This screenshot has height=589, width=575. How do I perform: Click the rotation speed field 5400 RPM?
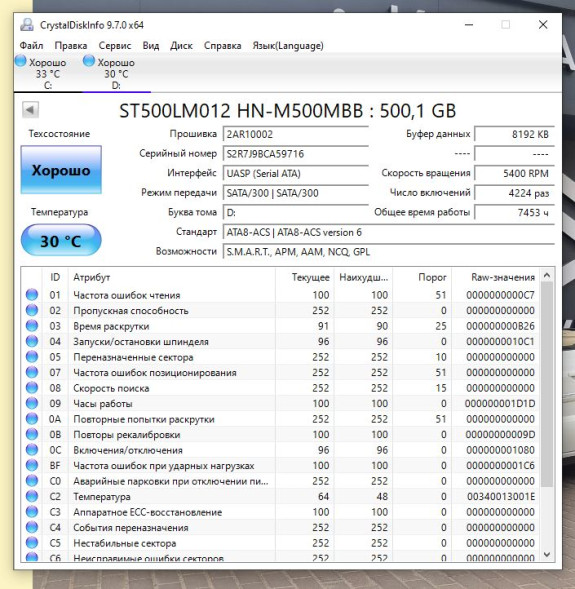tap(514, 174)
